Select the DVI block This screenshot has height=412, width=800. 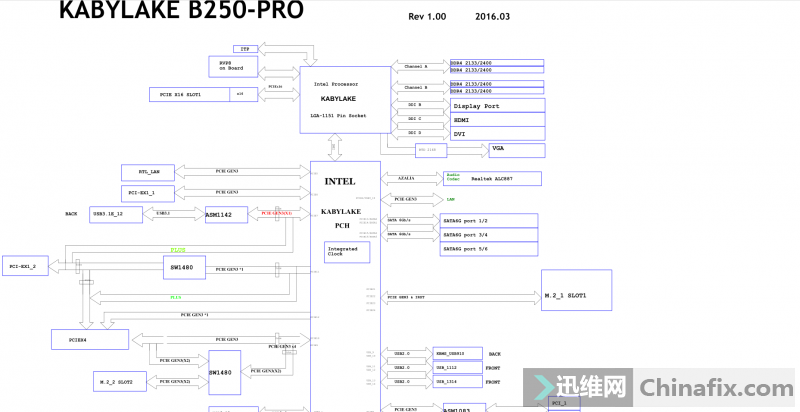pos(497,134)
